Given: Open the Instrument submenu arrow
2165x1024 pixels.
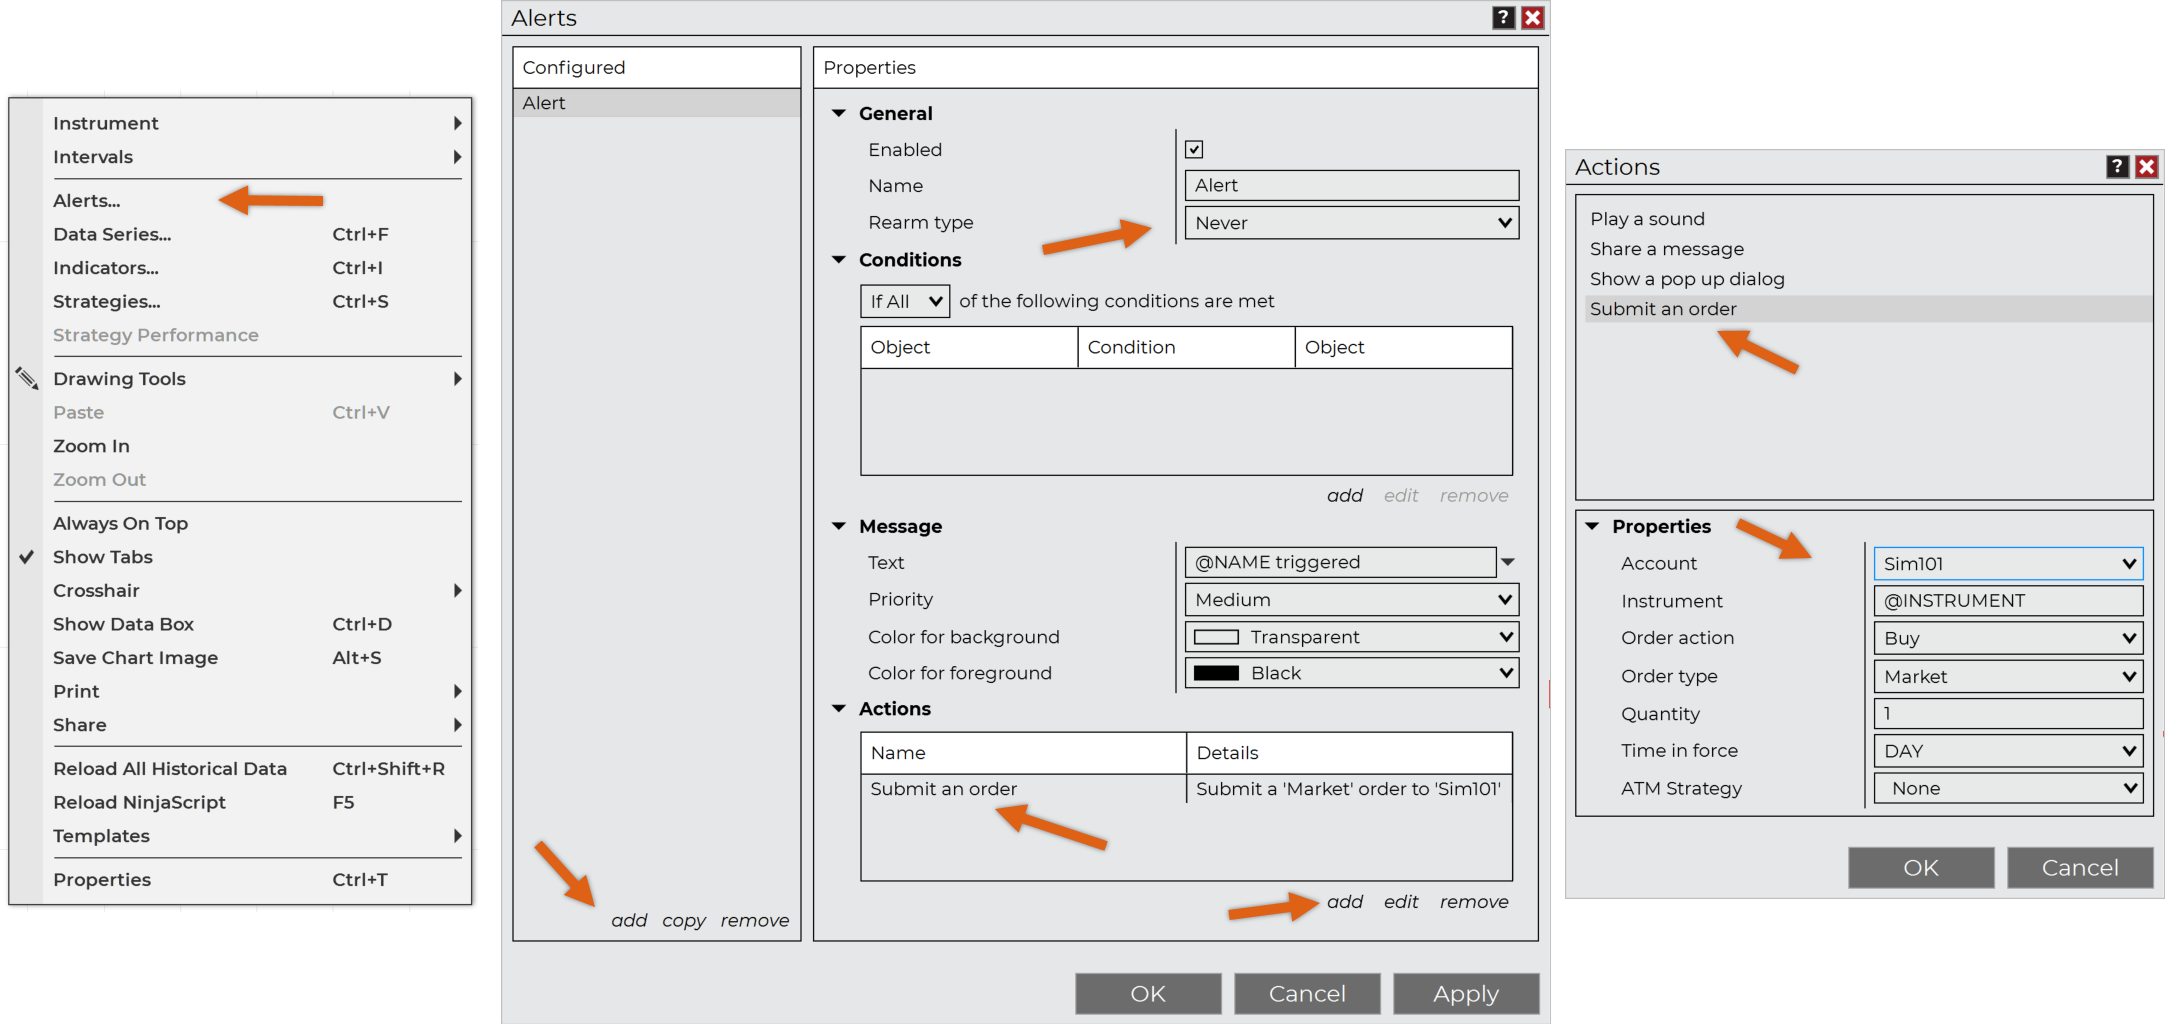Looking at the screenshot, I should pyautogui.click(x=457, y=123).
